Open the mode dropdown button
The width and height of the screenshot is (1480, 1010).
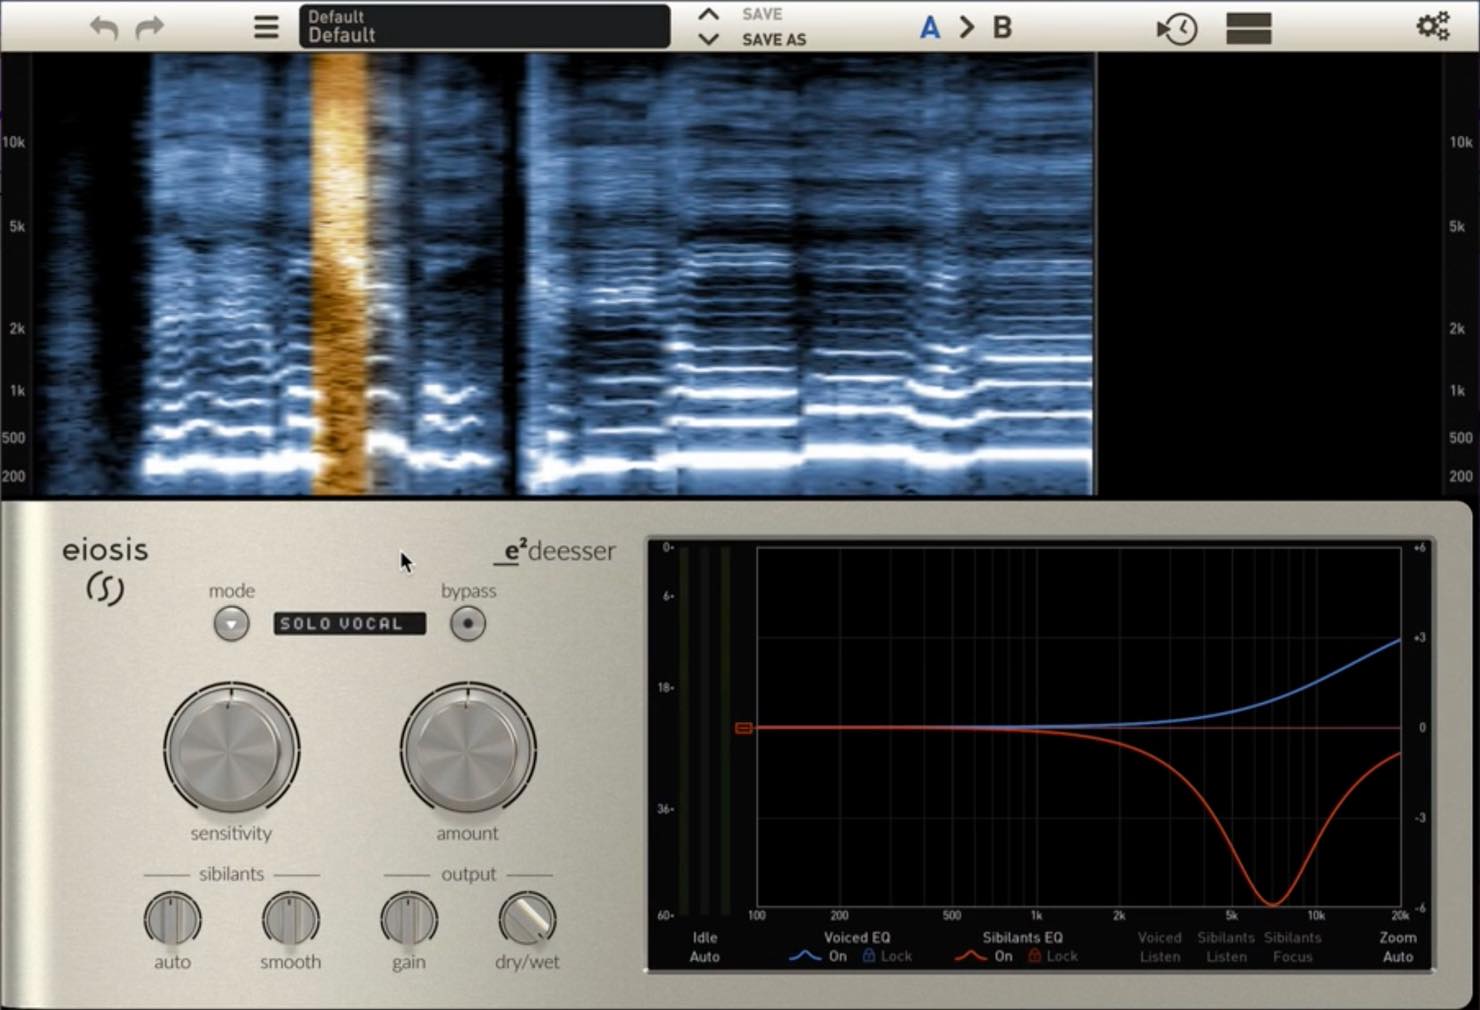231,624
